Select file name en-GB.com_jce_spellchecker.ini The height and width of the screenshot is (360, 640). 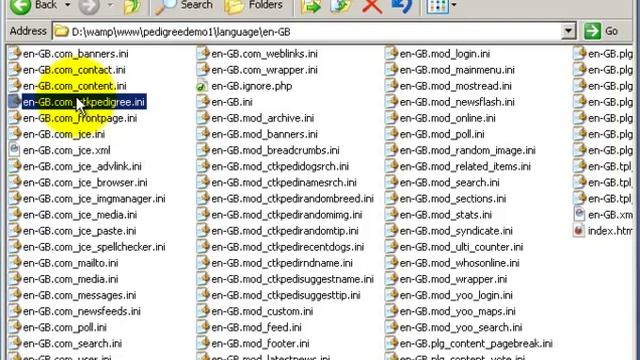(94, 247)
